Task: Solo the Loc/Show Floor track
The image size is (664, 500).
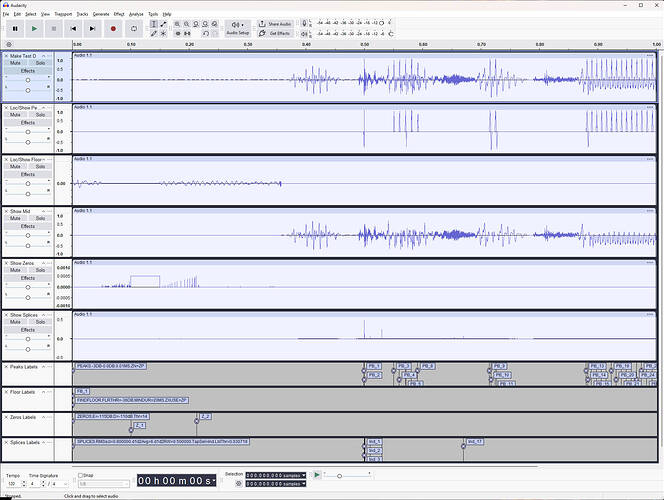Action: click(40, 166)
